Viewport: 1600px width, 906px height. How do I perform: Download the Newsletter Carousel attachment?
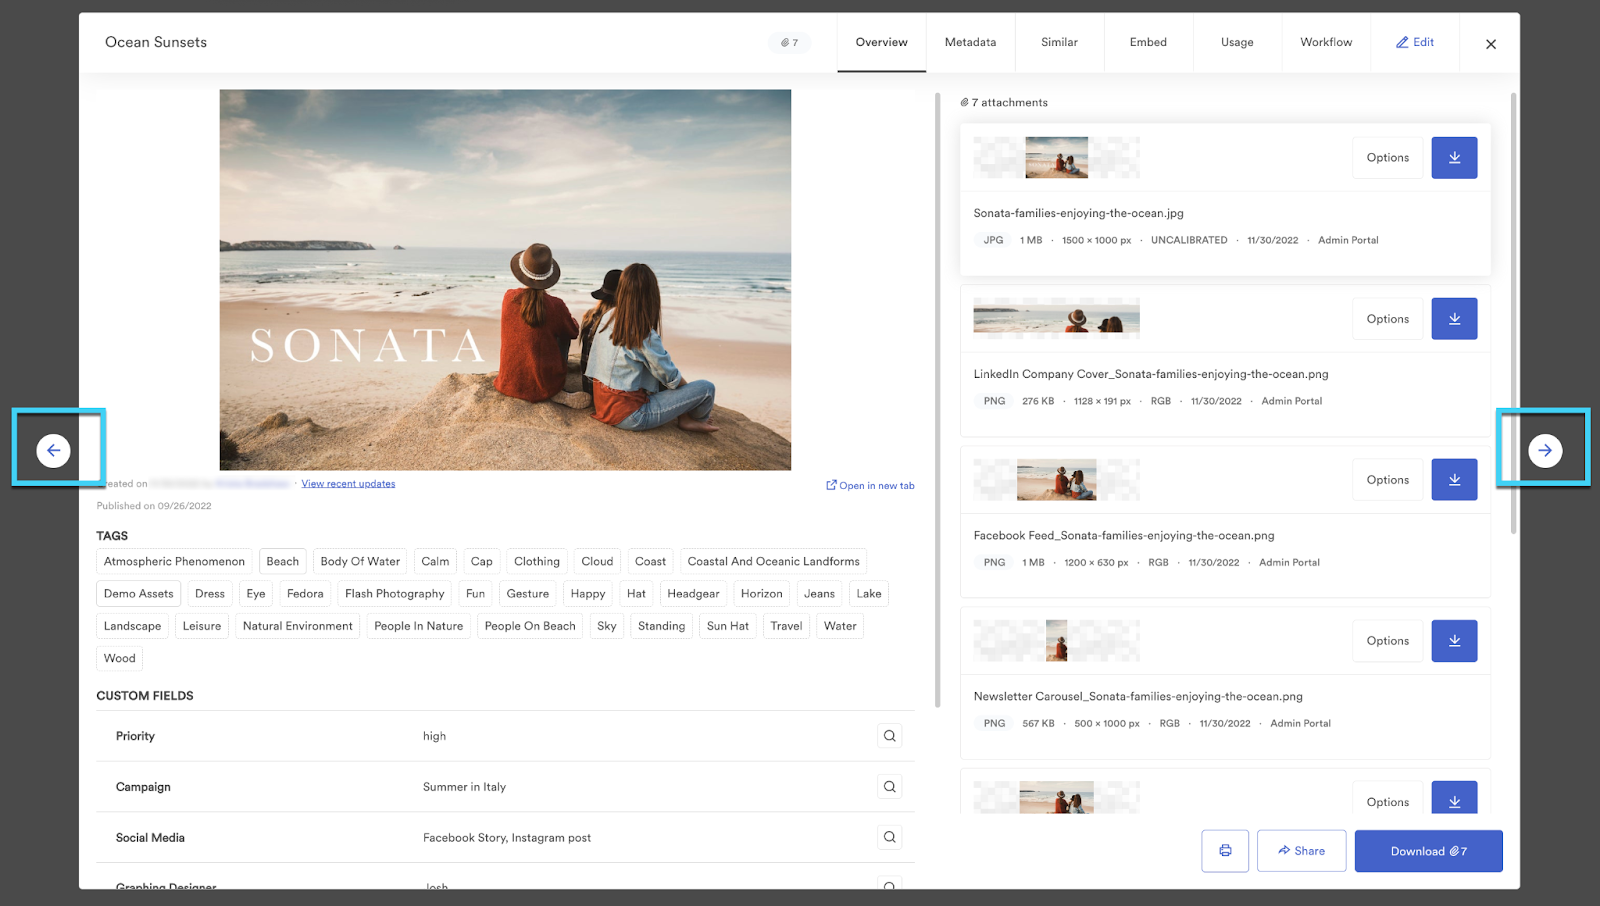(1454, 641)
